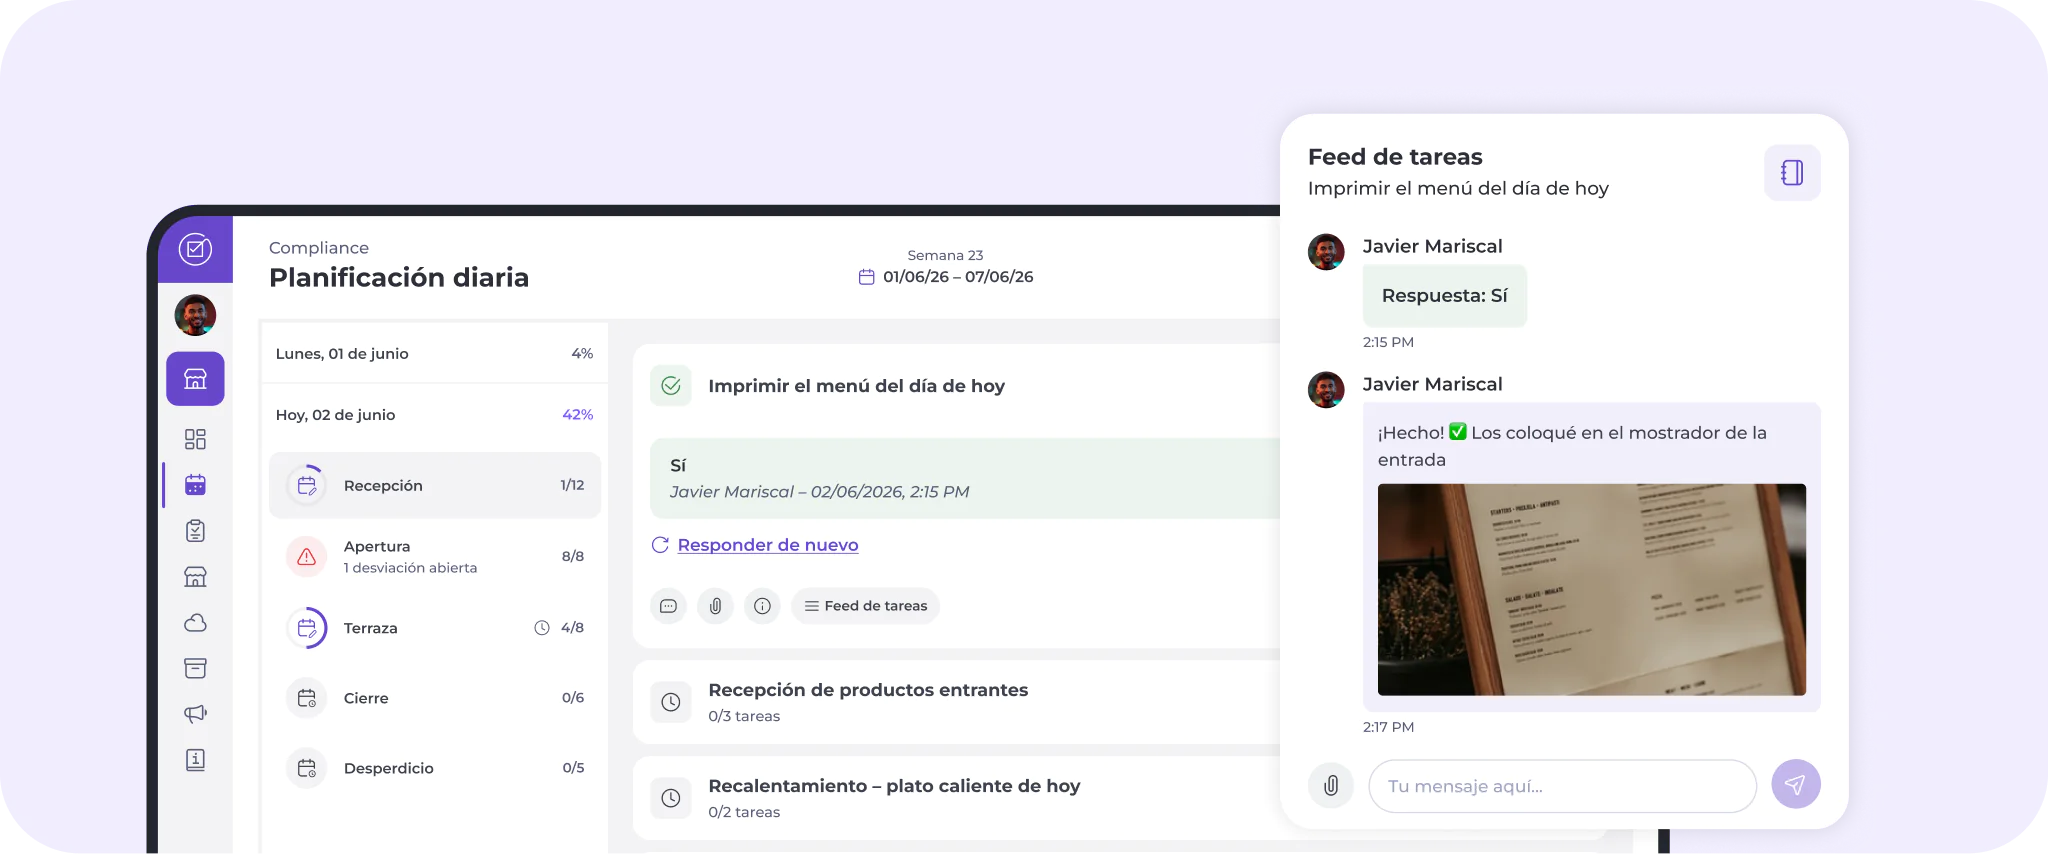2048x854 pixels.
Task: Click the Responder de nuevo link
Action: tap(767, 545)
